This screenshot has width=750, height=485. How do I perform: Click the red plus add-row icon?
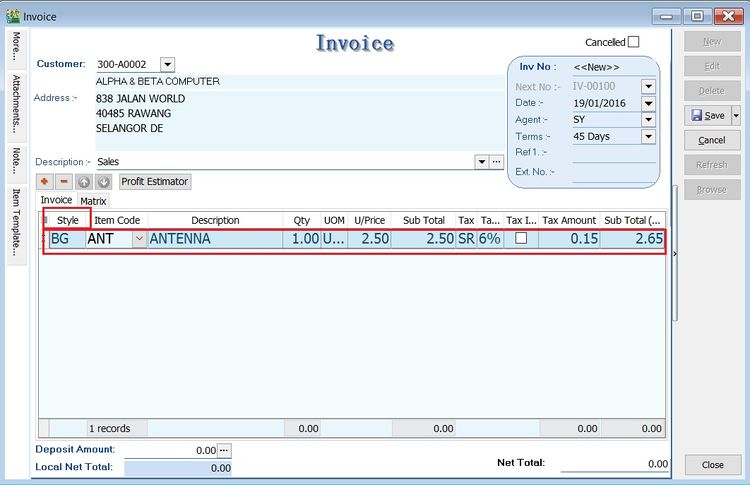coord(45,182)
